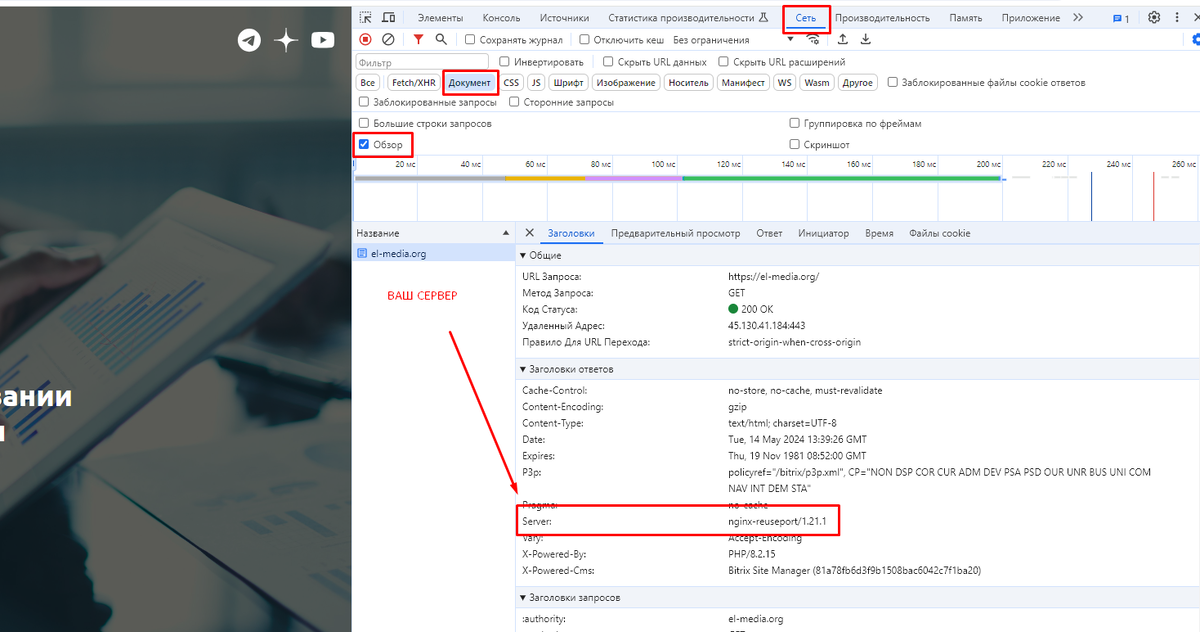This screenshot has height=632, width=1200.
Task: Open network settings blue gear icon
Action: 1195,39
